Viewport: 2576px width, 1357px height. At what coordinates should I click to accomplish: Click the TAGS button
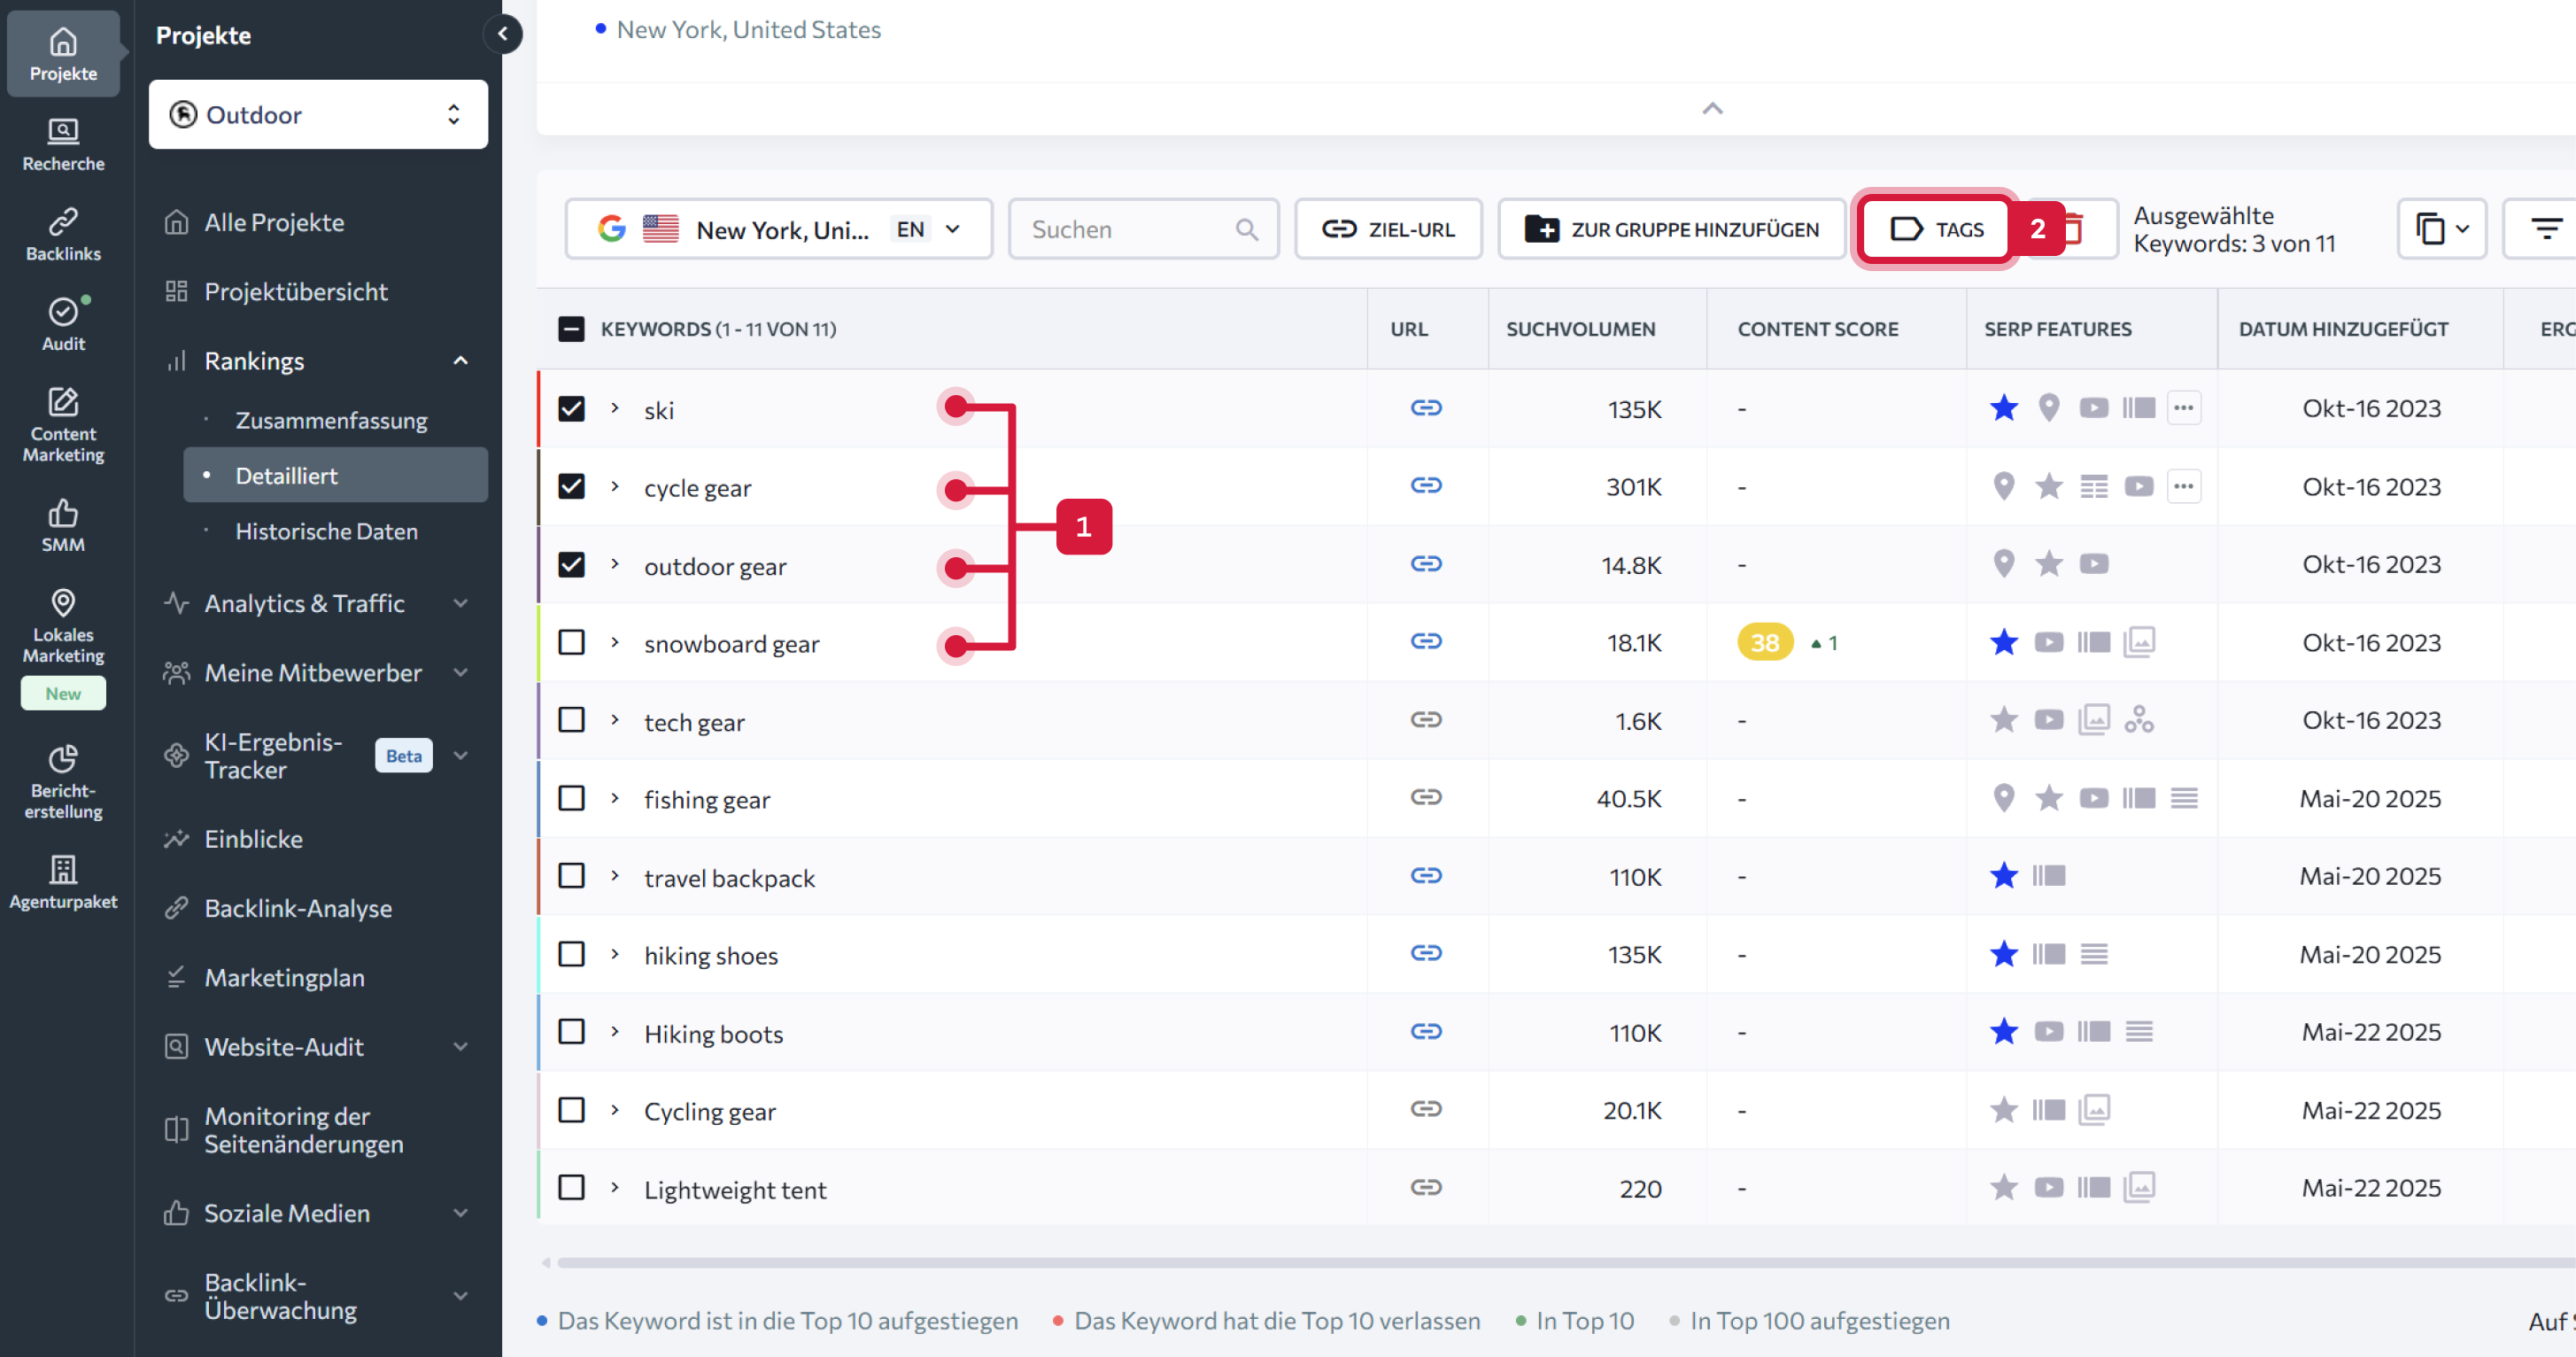pos(1936,230)
